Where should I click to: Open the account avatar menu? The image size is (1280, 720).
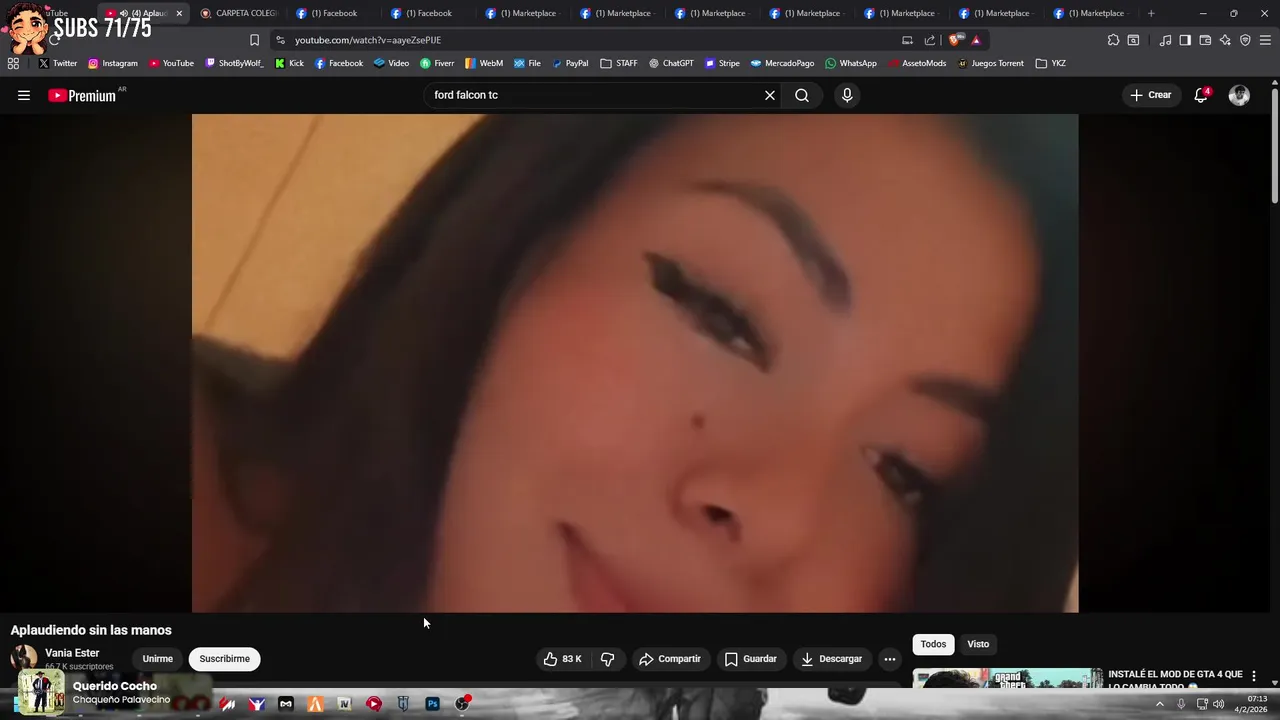(x=1239, y=95)
